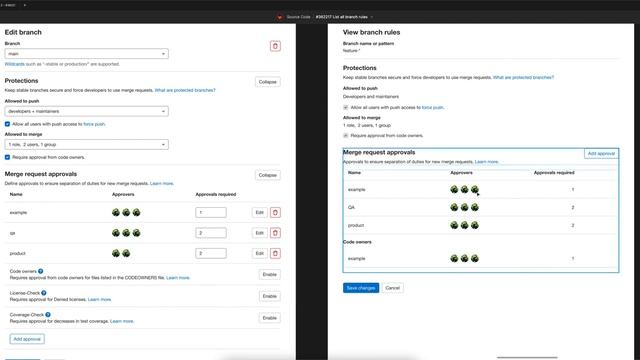Open the Allowed to push dropdown
This screenshot has height=360, width=640.
(87, 111)
